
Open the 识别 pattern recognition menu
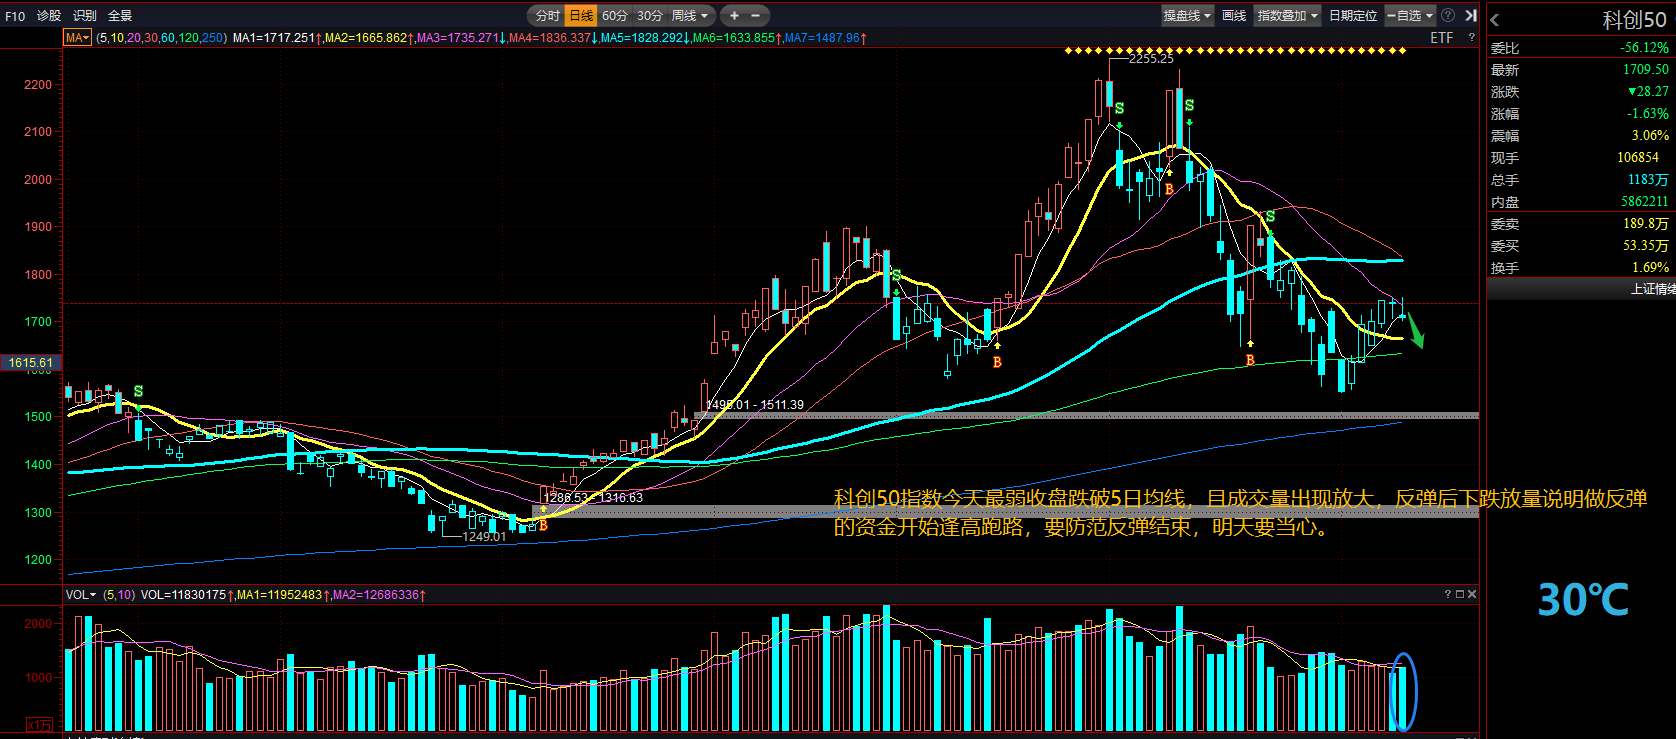85,16
